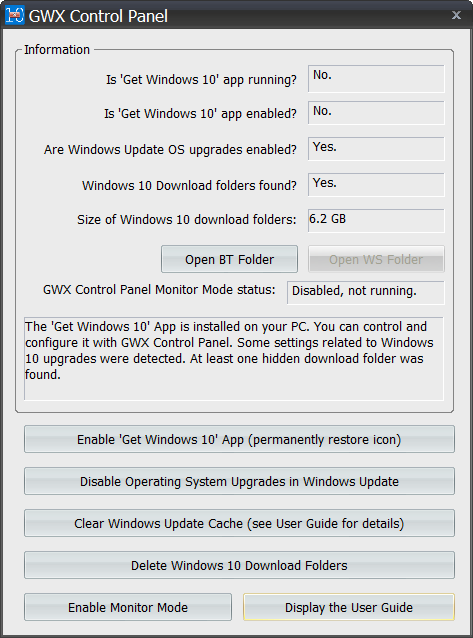
Task: Enable Monitor Mode
Action: pyautogui.click(x=128, y=607)
